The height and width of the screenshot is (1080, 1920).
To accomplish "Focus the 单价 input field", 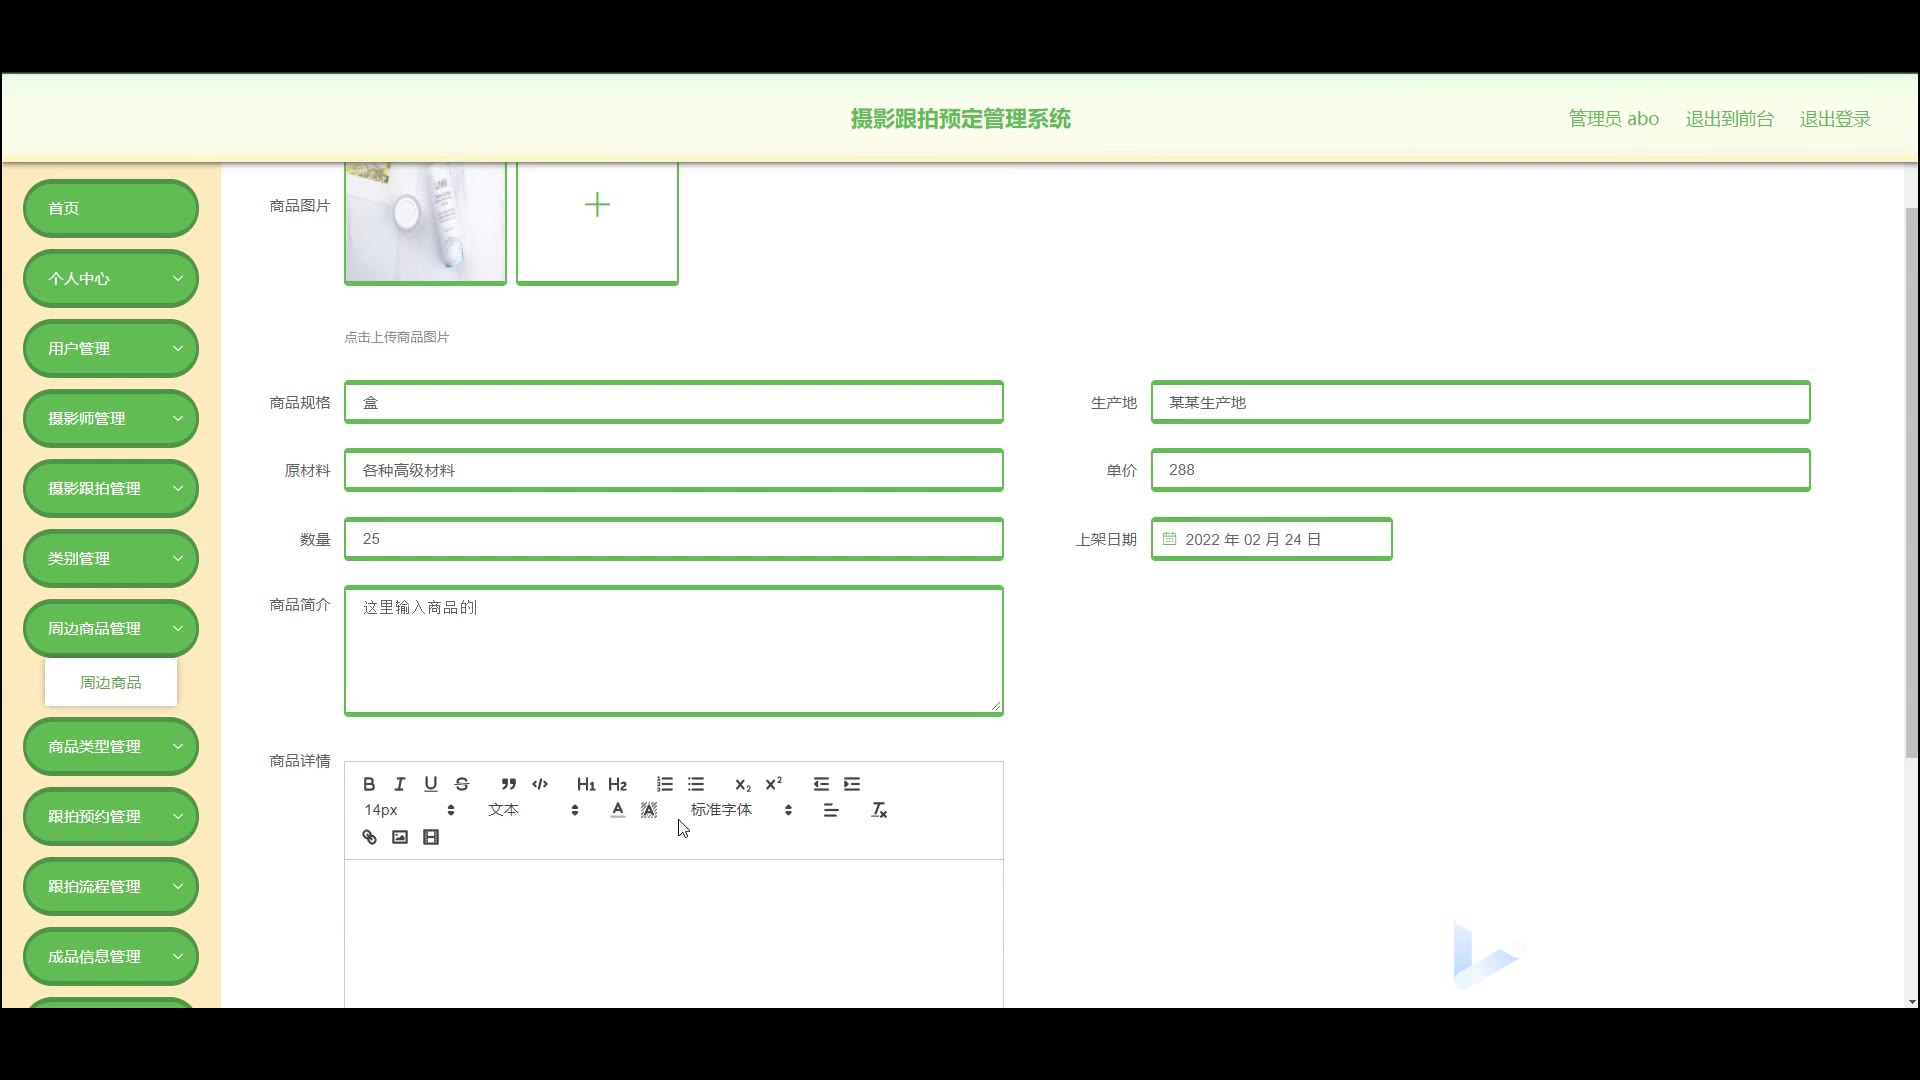I will [x=1480, y=470].
